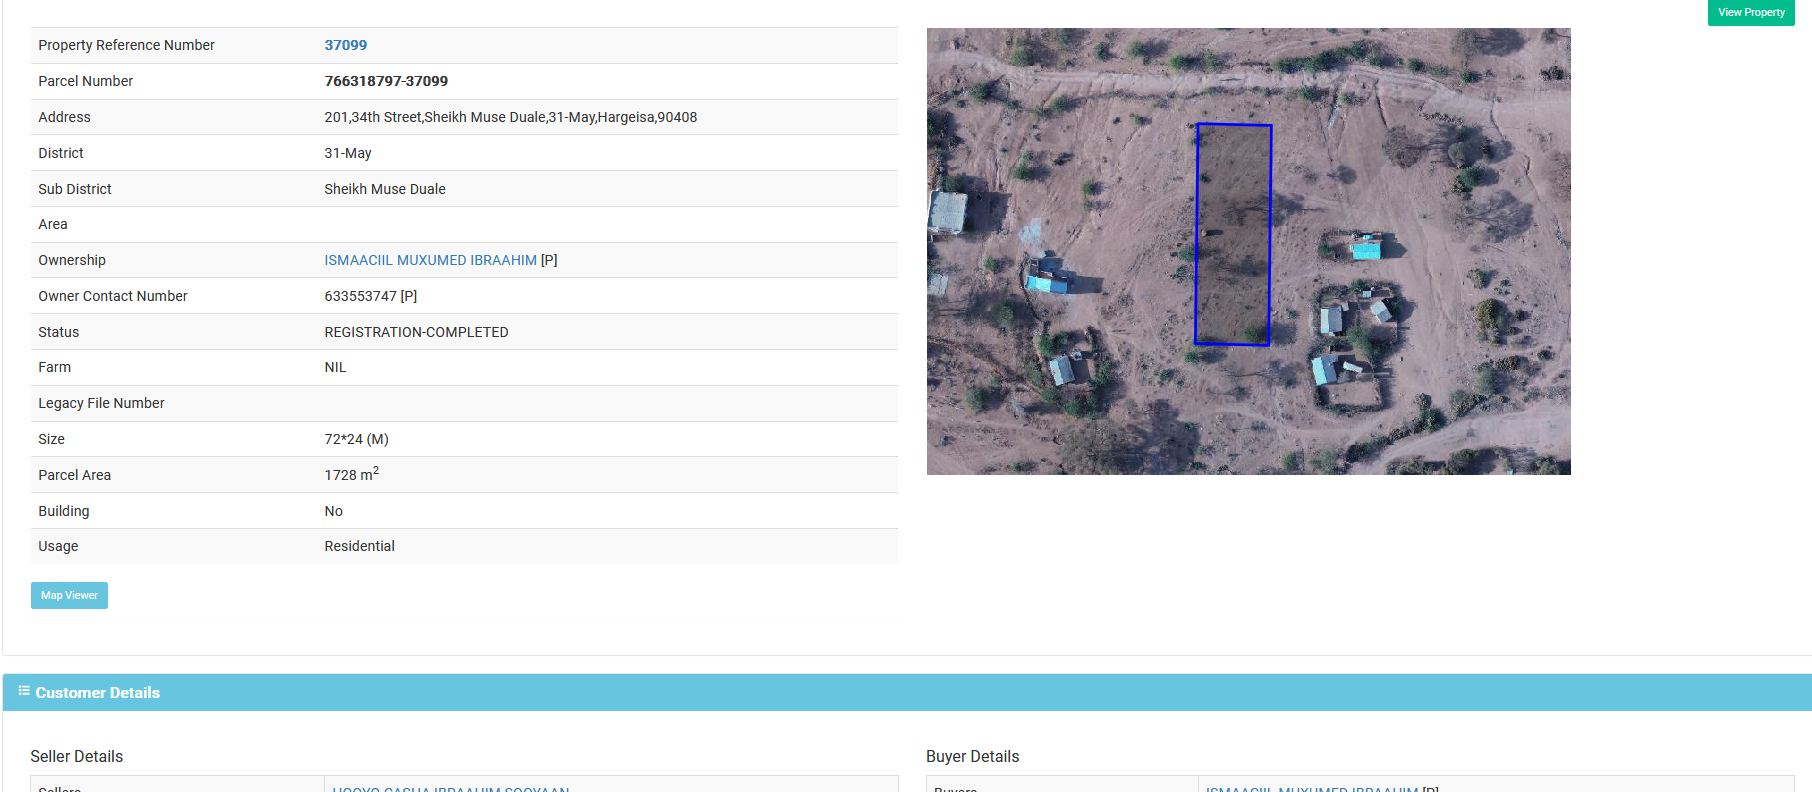Open the Map Viewer button
The image size is (1812, 792).
(x=69, y=595)
